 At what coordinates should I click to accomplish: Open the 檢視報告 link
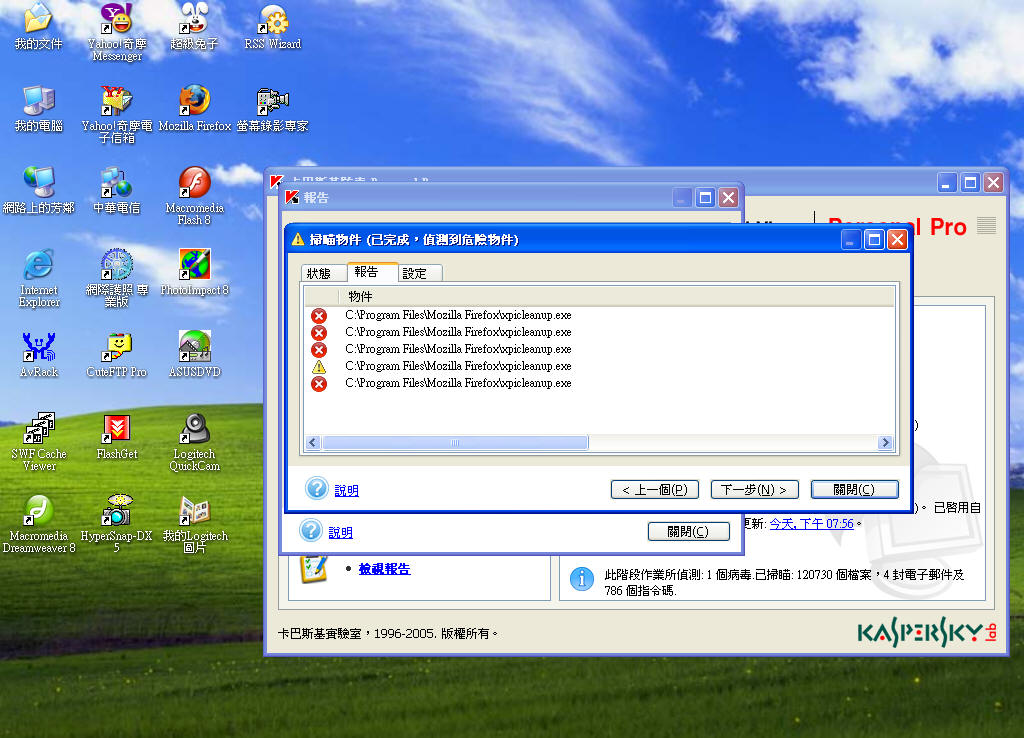tap(384, 569)
